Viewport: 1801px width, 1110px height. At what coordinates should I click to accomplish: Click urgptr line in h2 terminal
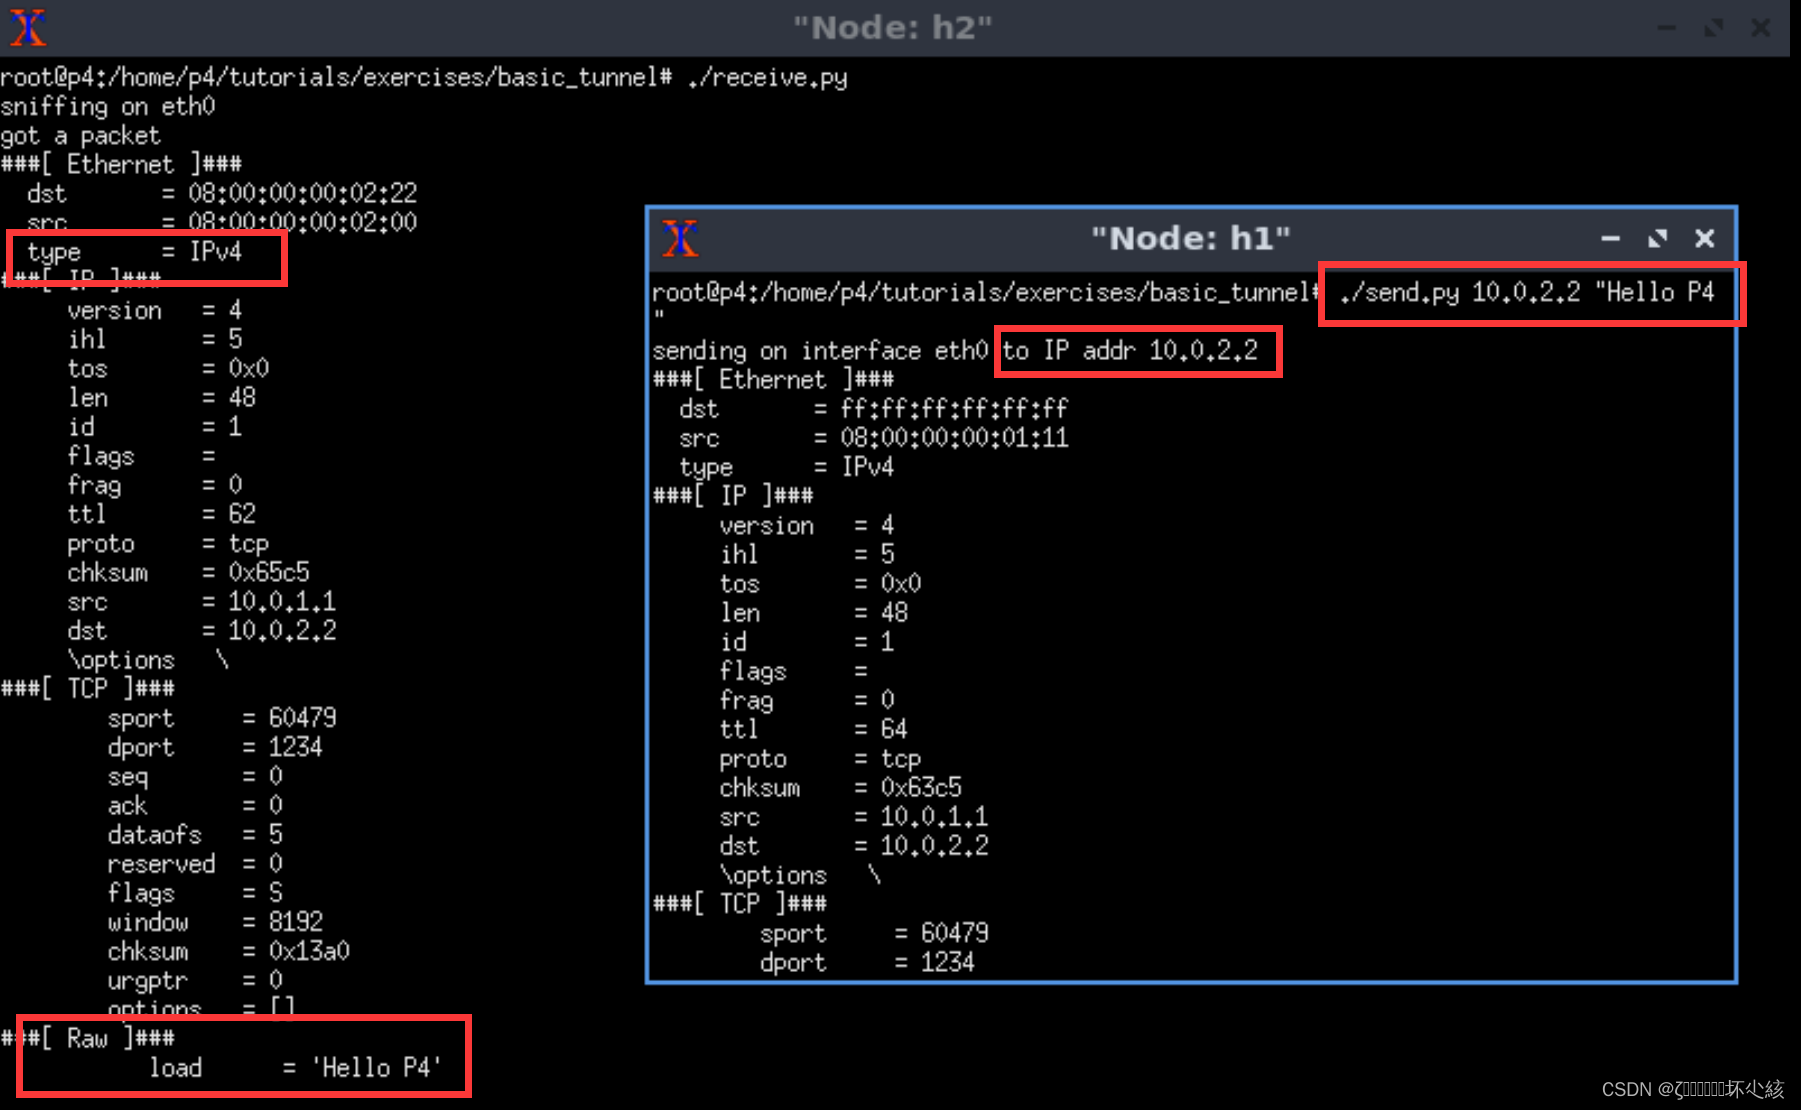195,981
